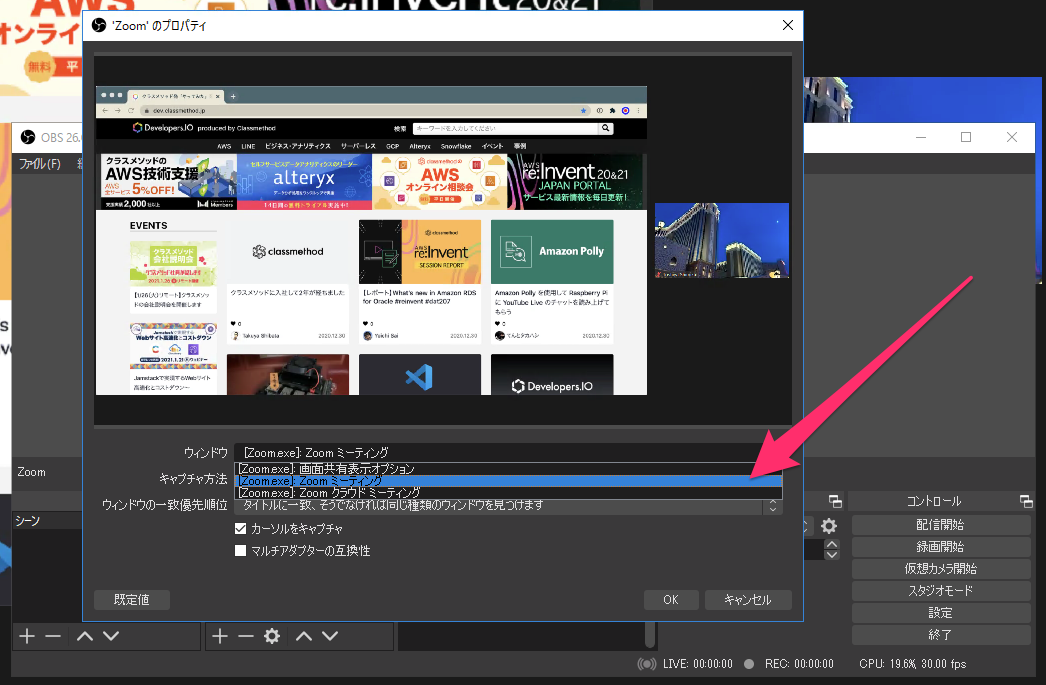Add a new source with the sources plus icon

coord(220,636)
